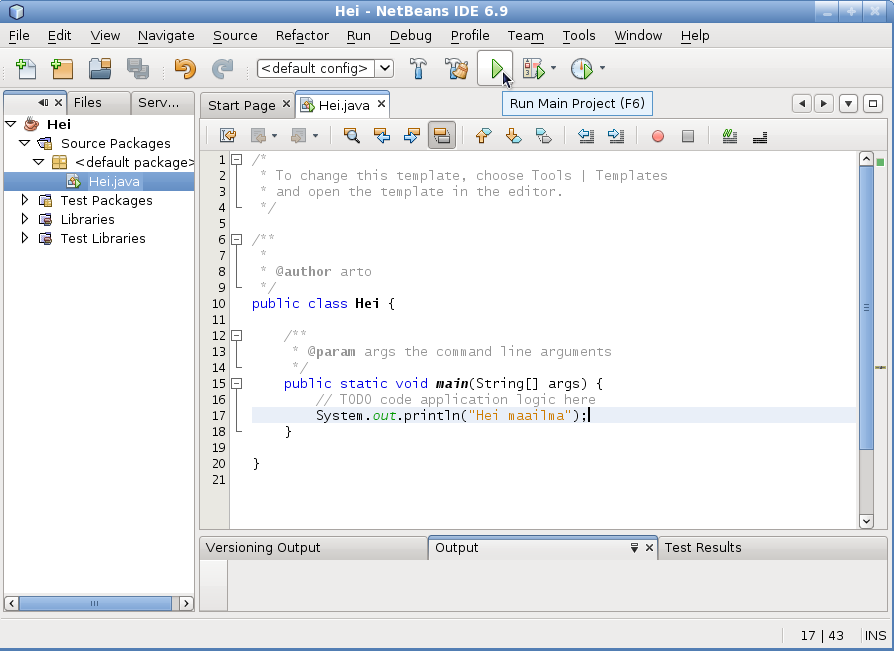Clean and build with the hammer-and-broom icon
The image size is (894, 651).
[456, 69]
